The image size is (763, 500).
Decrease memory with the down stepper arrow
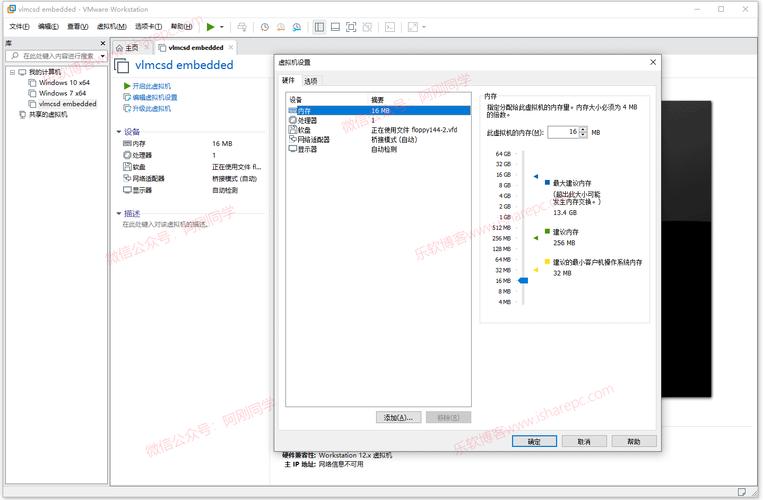(583, 135)
